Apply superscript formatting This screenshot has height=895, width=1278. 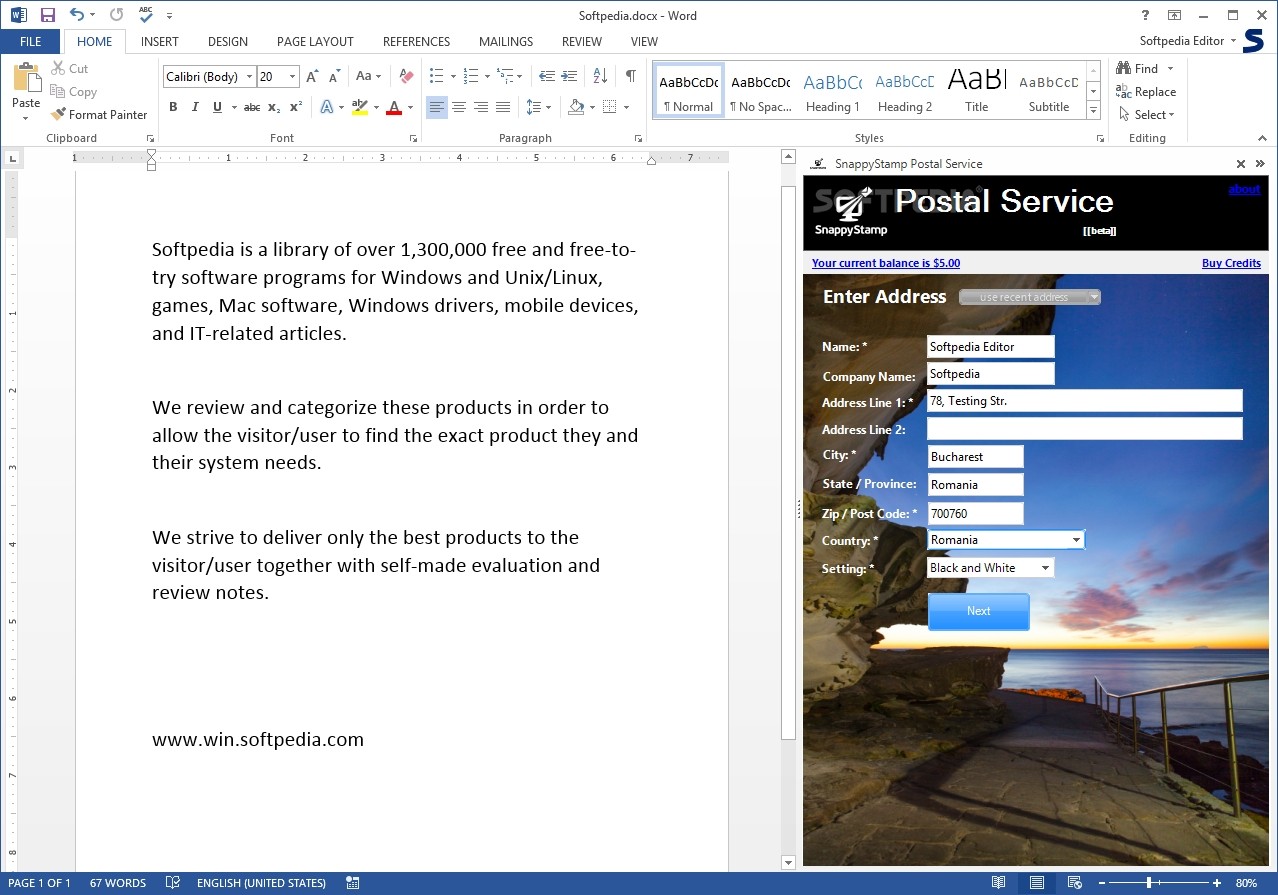click(x=296, y=107)
